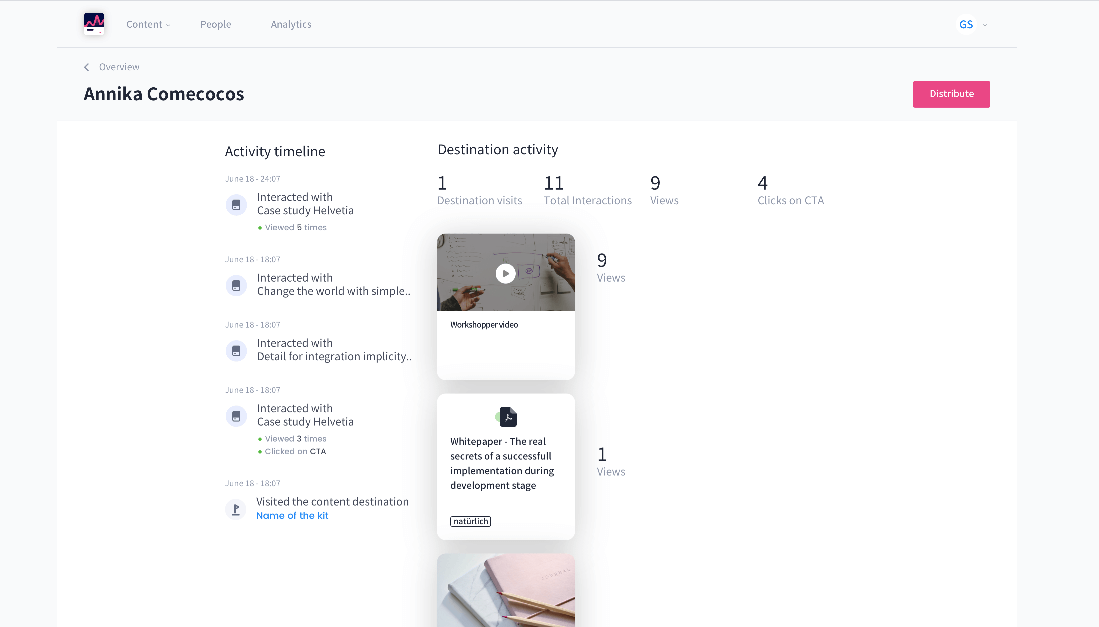Return to Overview via the breadcrumb link
This screenshot has height=627, width=1099.
pos(119,67)
